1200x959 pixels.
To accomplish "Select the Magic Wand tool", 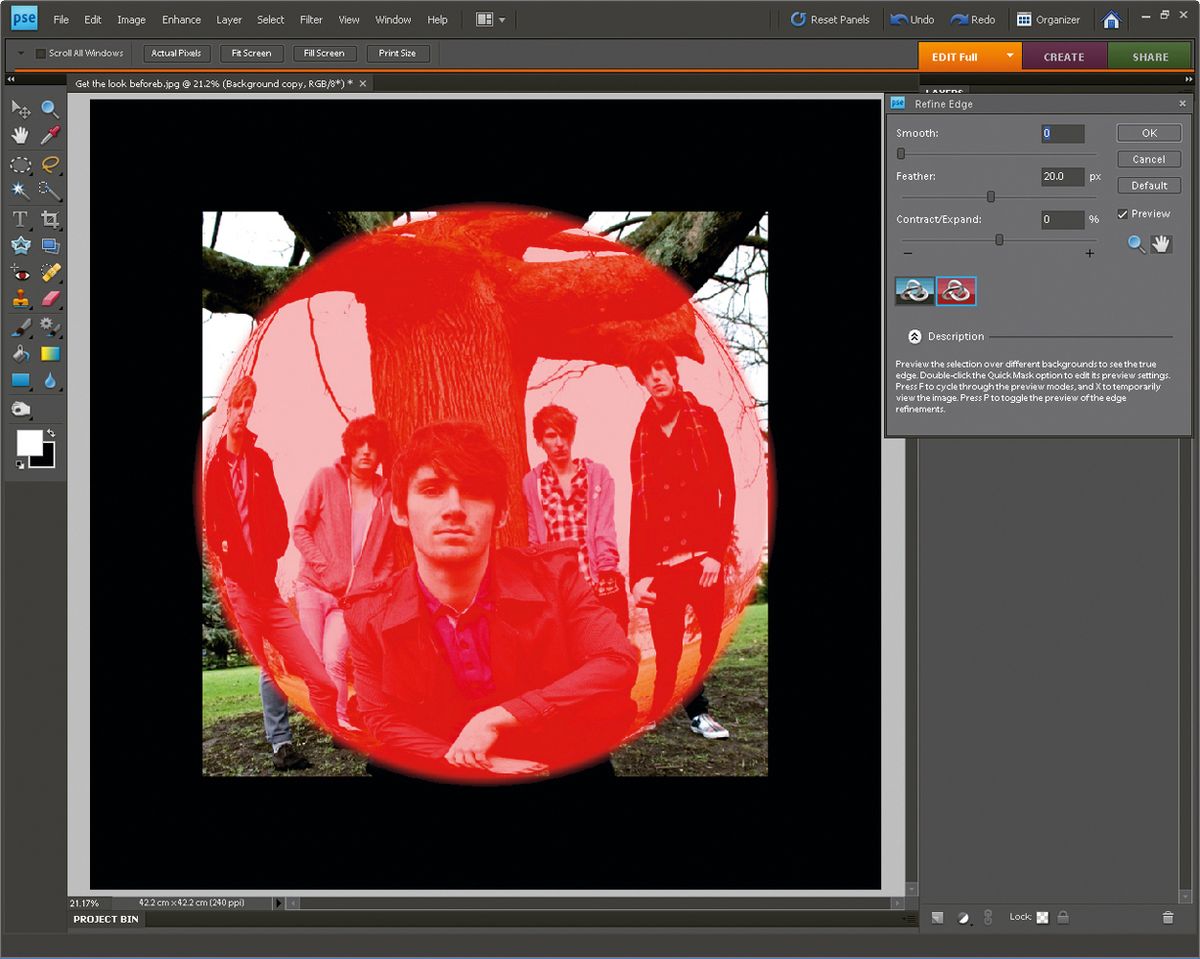I will point(20,190).
